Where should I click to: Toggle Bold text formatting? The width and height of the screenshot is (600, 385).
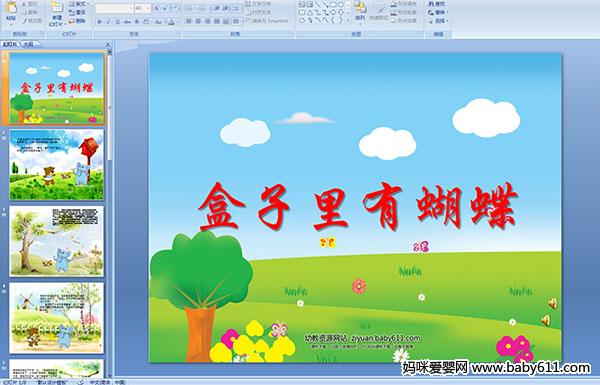coord(99,22)
